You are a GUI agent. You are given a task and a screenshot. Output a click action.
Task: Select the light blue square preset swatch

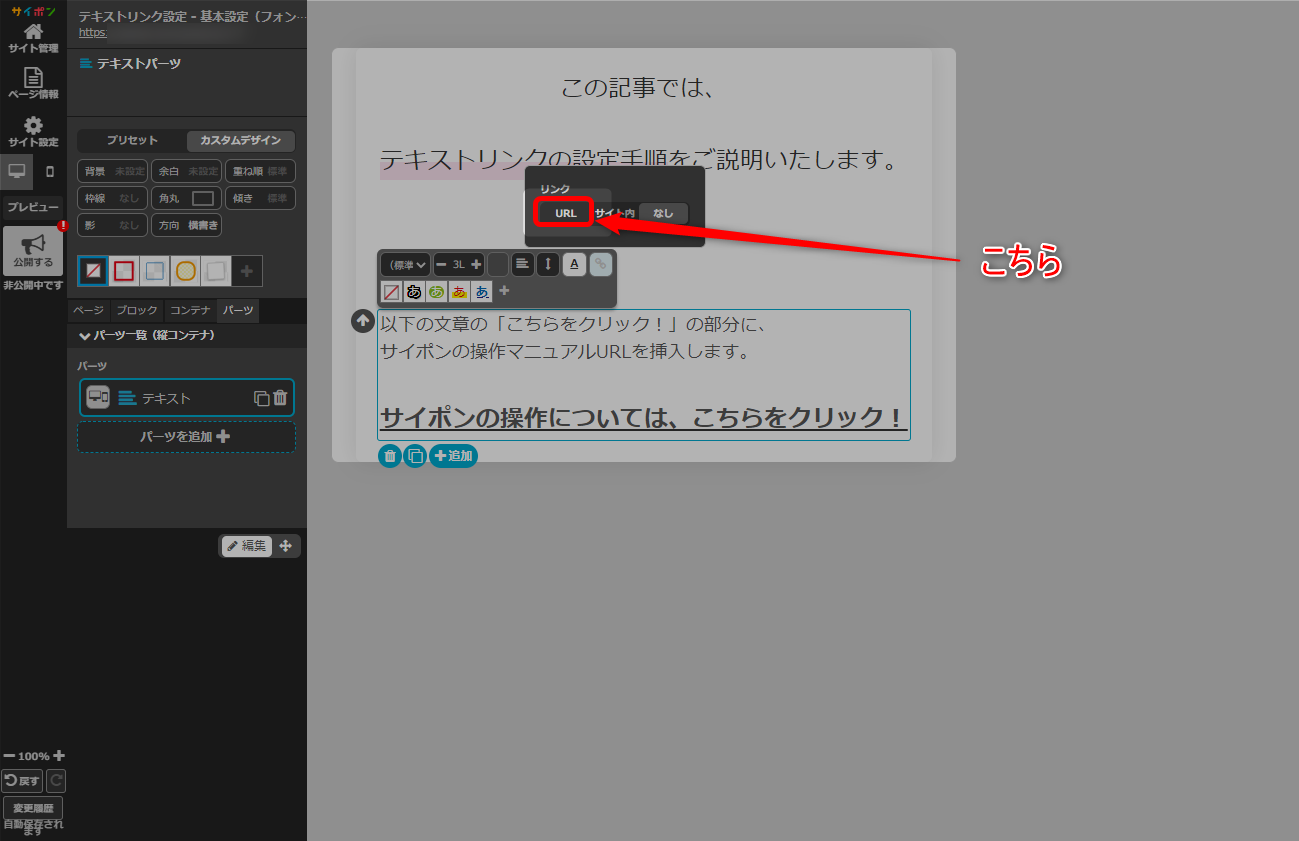click(x=154, y=270)
